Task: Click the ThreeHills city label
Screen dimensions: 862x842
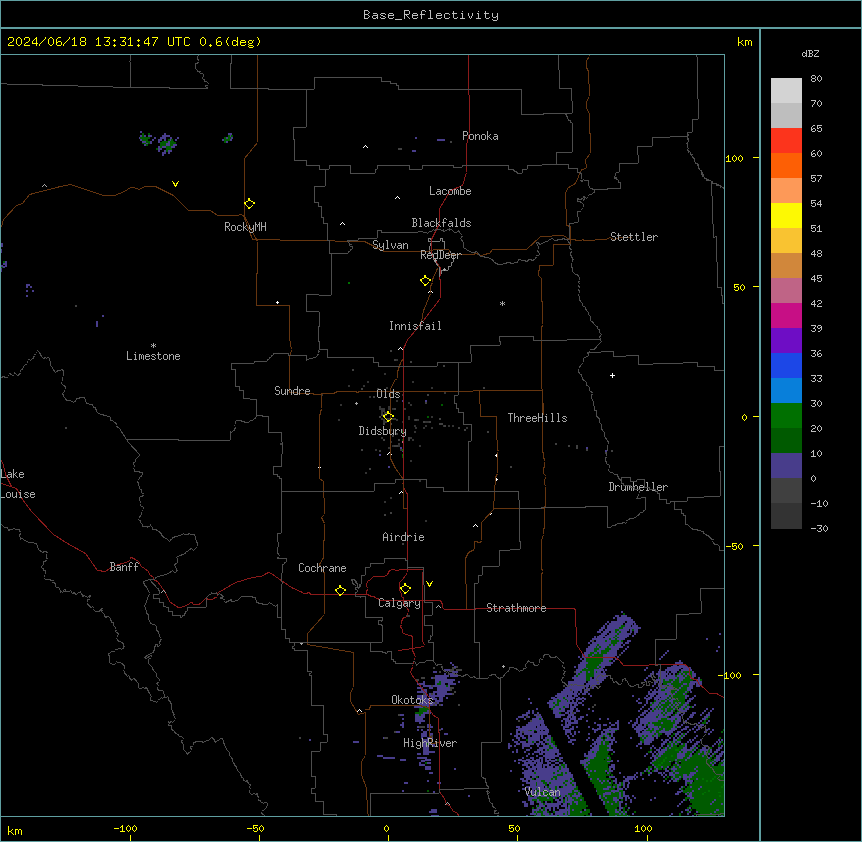Action: (537, 418)
